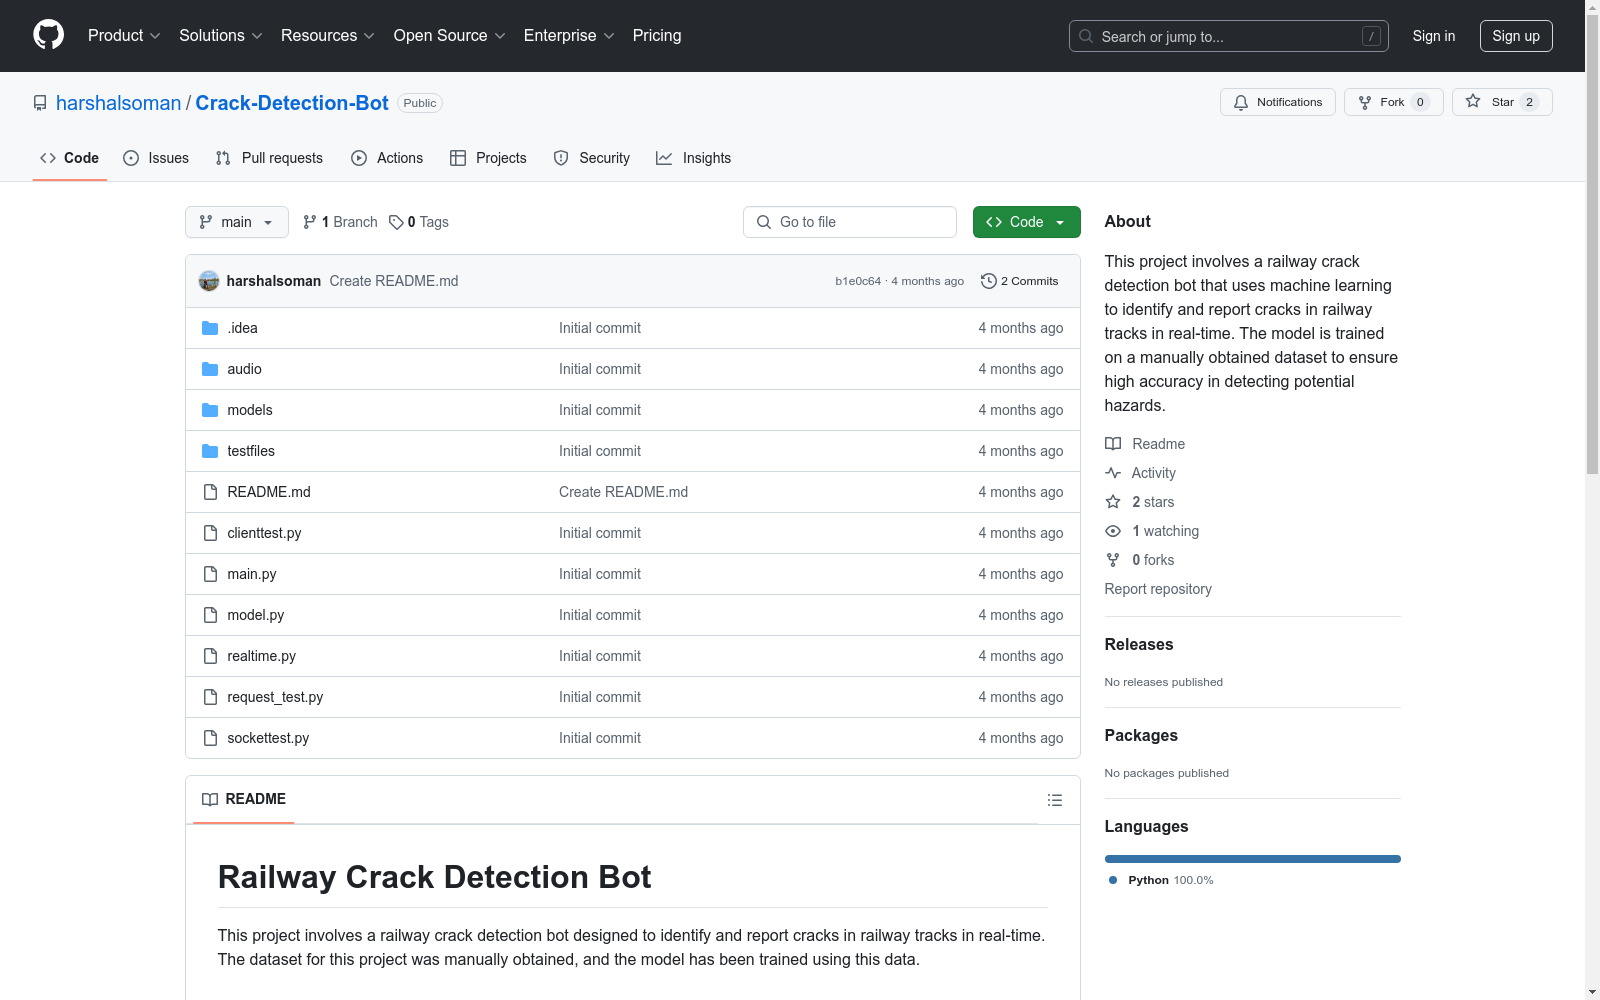Click the pulse icon next to Activity
This screenshot has width=1600, height=1000.
tap(1113, 473)
